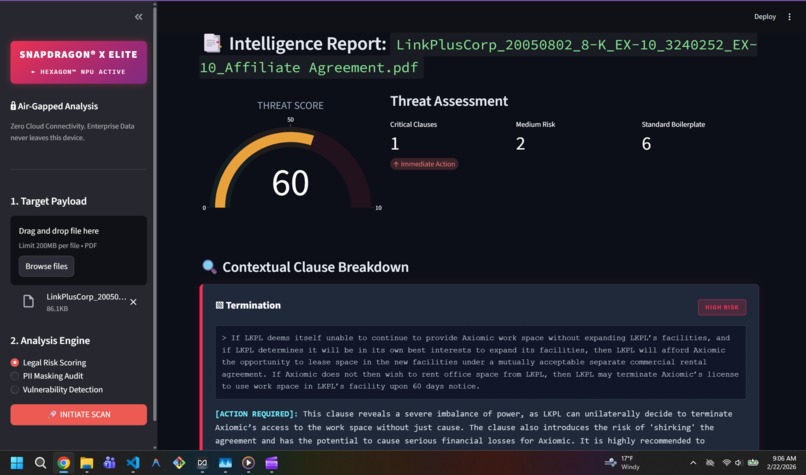Open the Photos app taskbar icon
806x475 pixels.
pyautogui.click(x=225, y=463)
